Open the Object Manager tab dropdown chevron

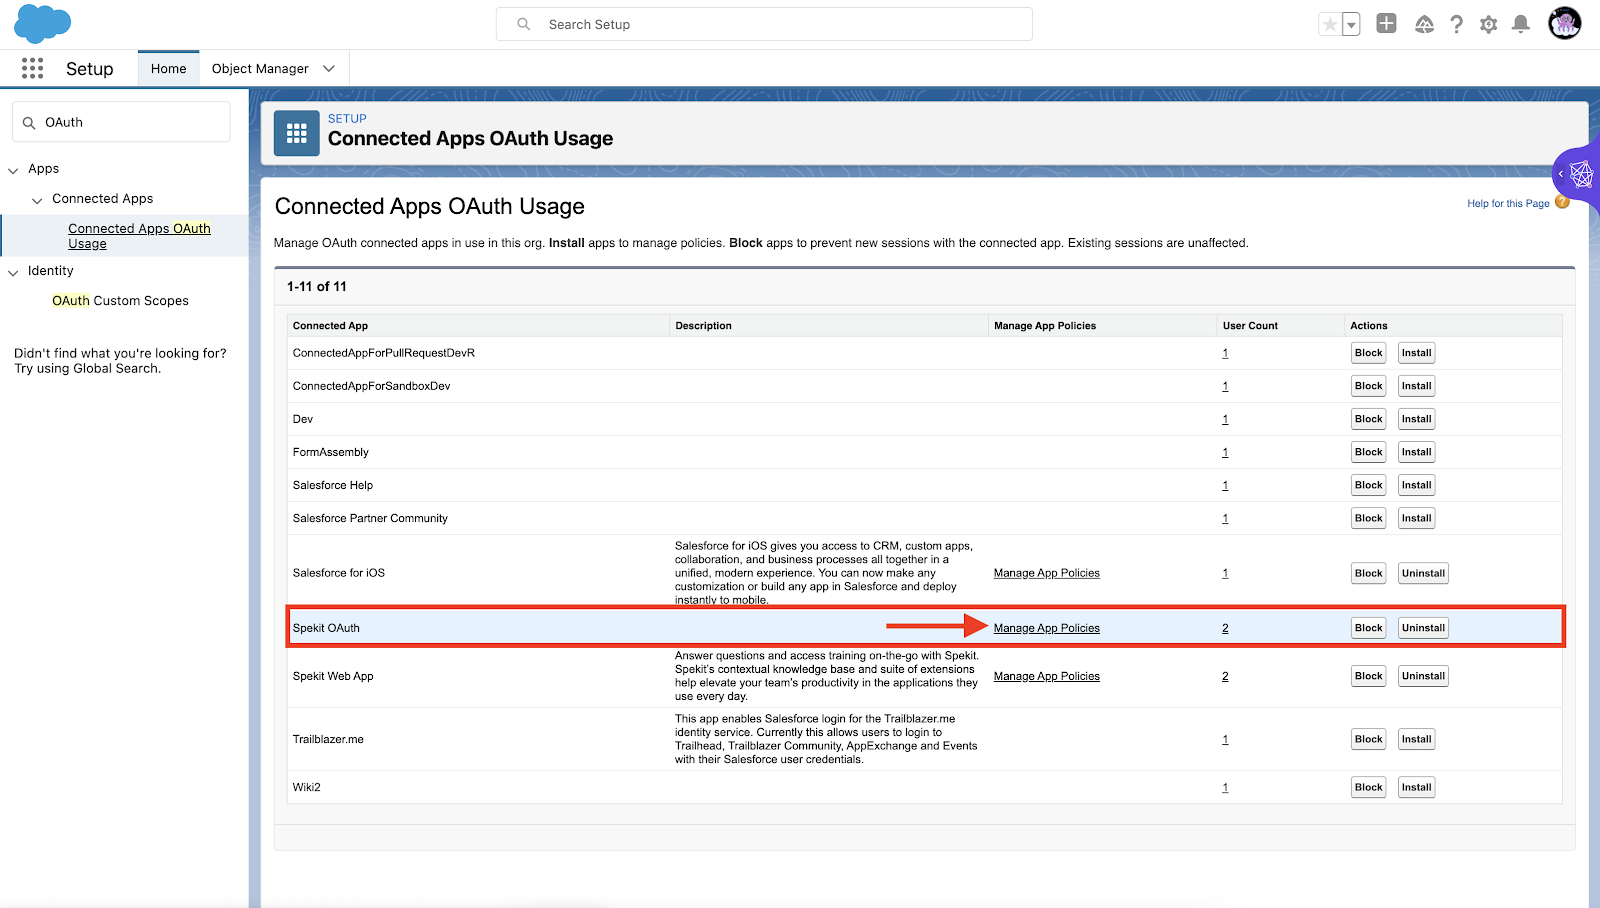329,68
